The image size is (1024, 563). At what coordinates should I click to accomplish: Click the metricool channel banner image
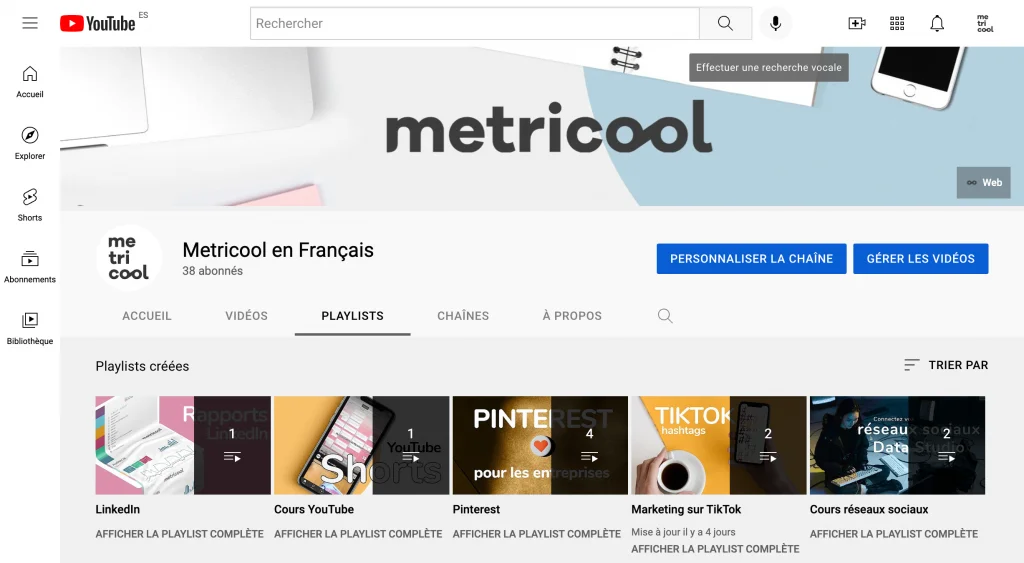point(542,127)
